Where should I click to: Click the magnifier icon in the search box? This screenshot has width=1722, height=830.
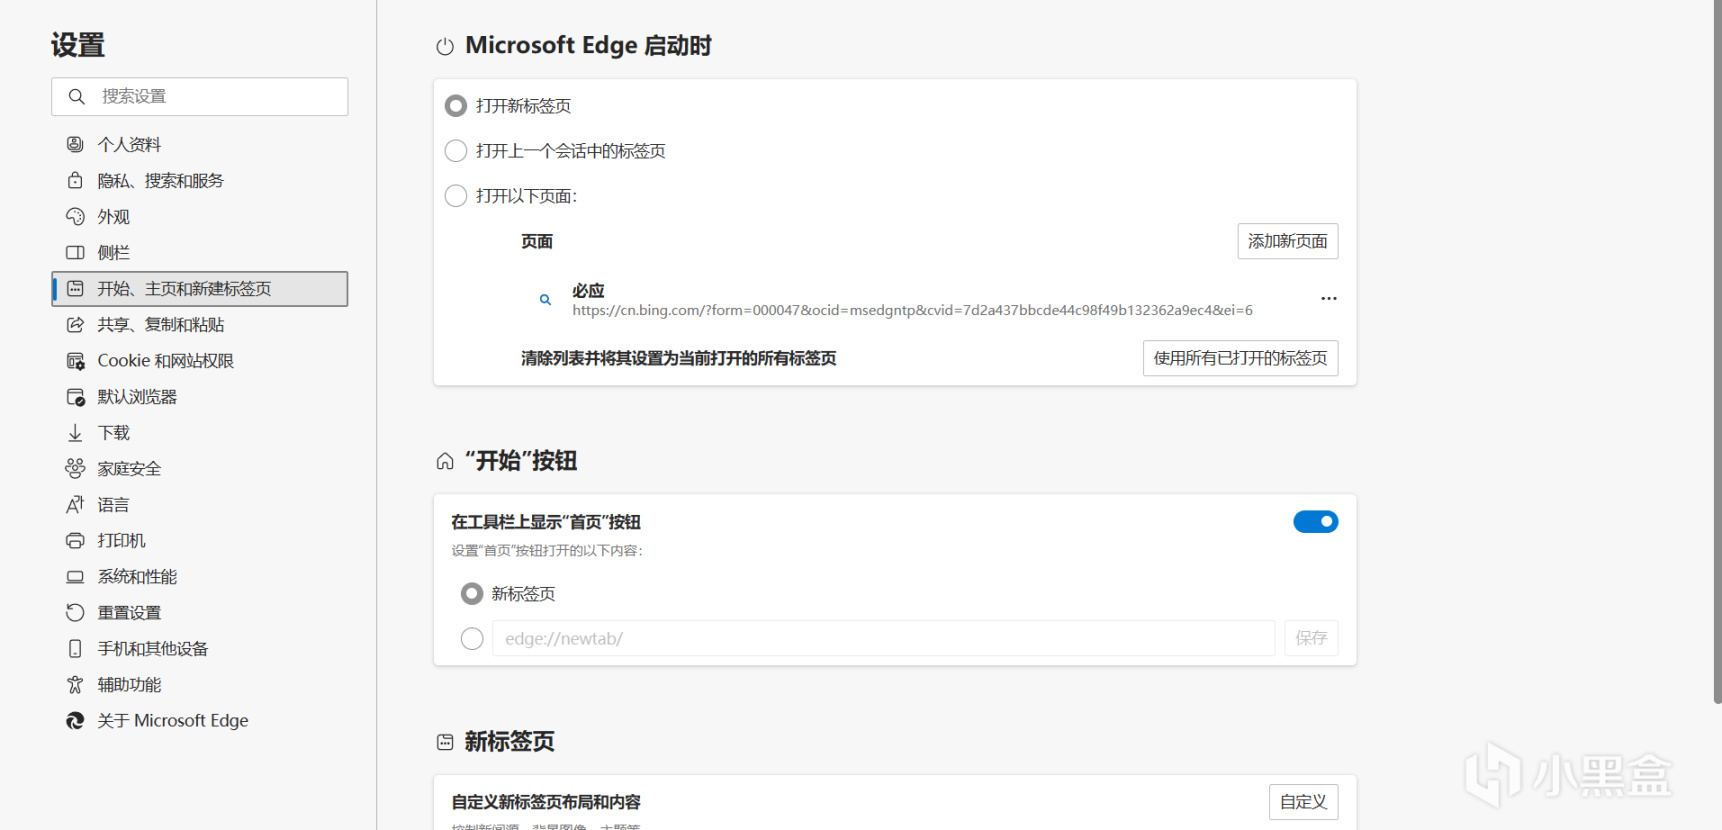pos(76,96)
